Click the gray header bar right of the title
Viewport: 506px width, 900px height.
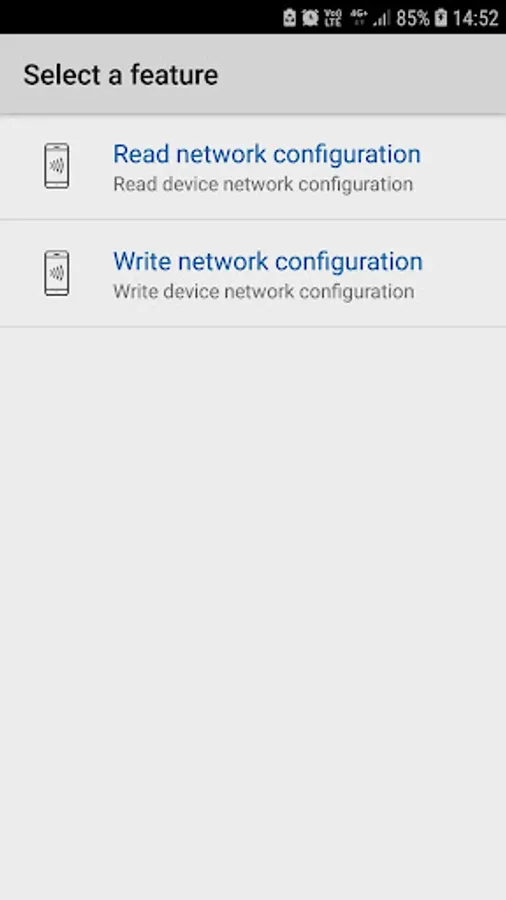tap(361, 75)
